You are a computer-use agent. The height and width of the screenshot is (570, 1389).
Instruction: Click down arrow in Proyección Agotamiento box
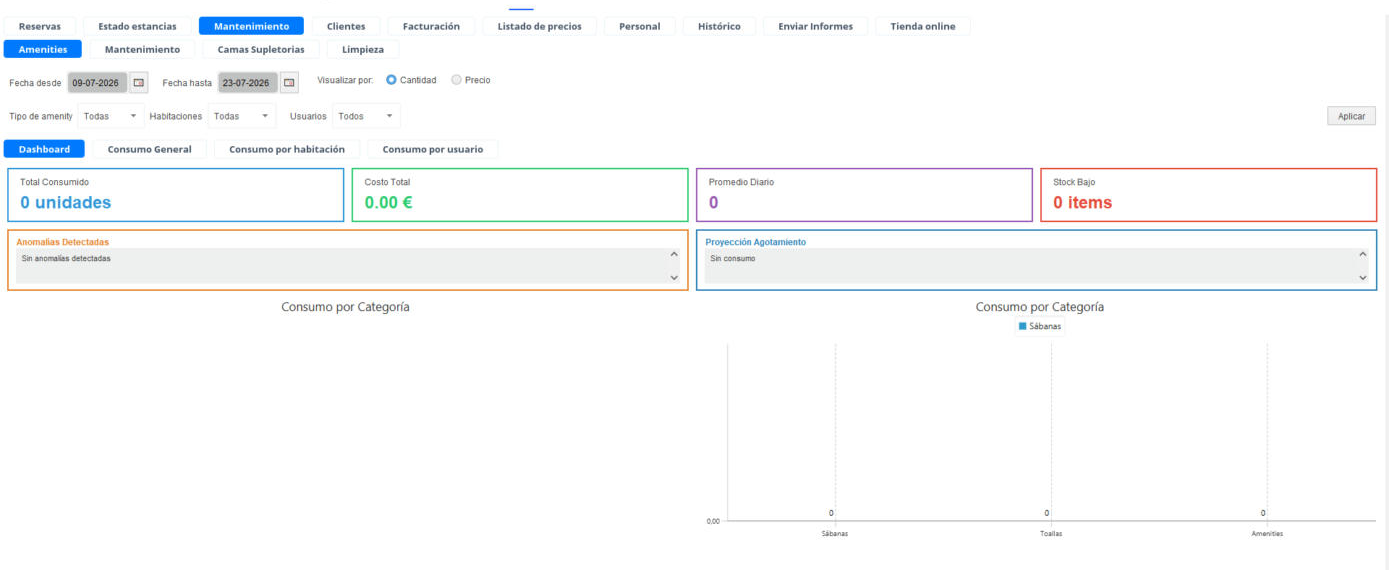coord(1362,277)
